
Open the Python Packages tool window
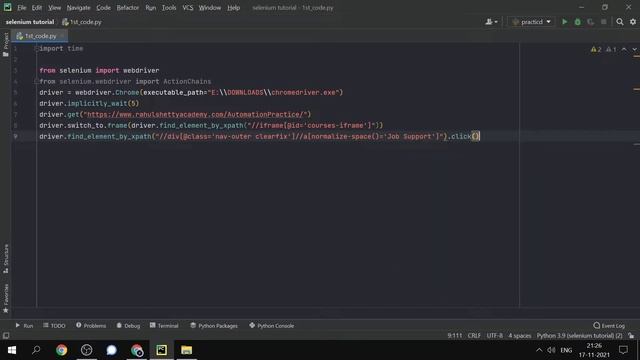point(214,326)
